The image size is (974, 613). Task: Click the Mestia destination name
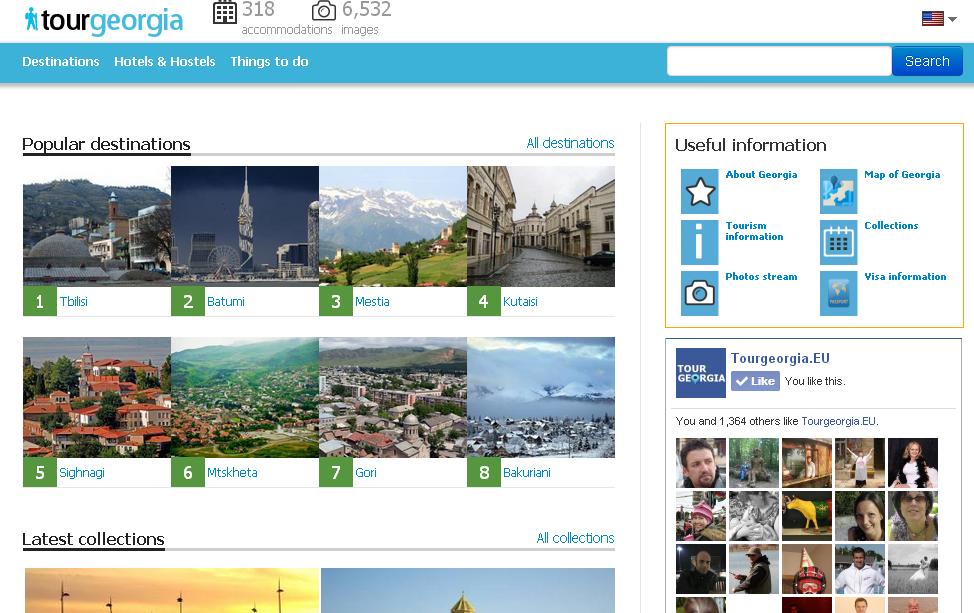click(372, 301)
